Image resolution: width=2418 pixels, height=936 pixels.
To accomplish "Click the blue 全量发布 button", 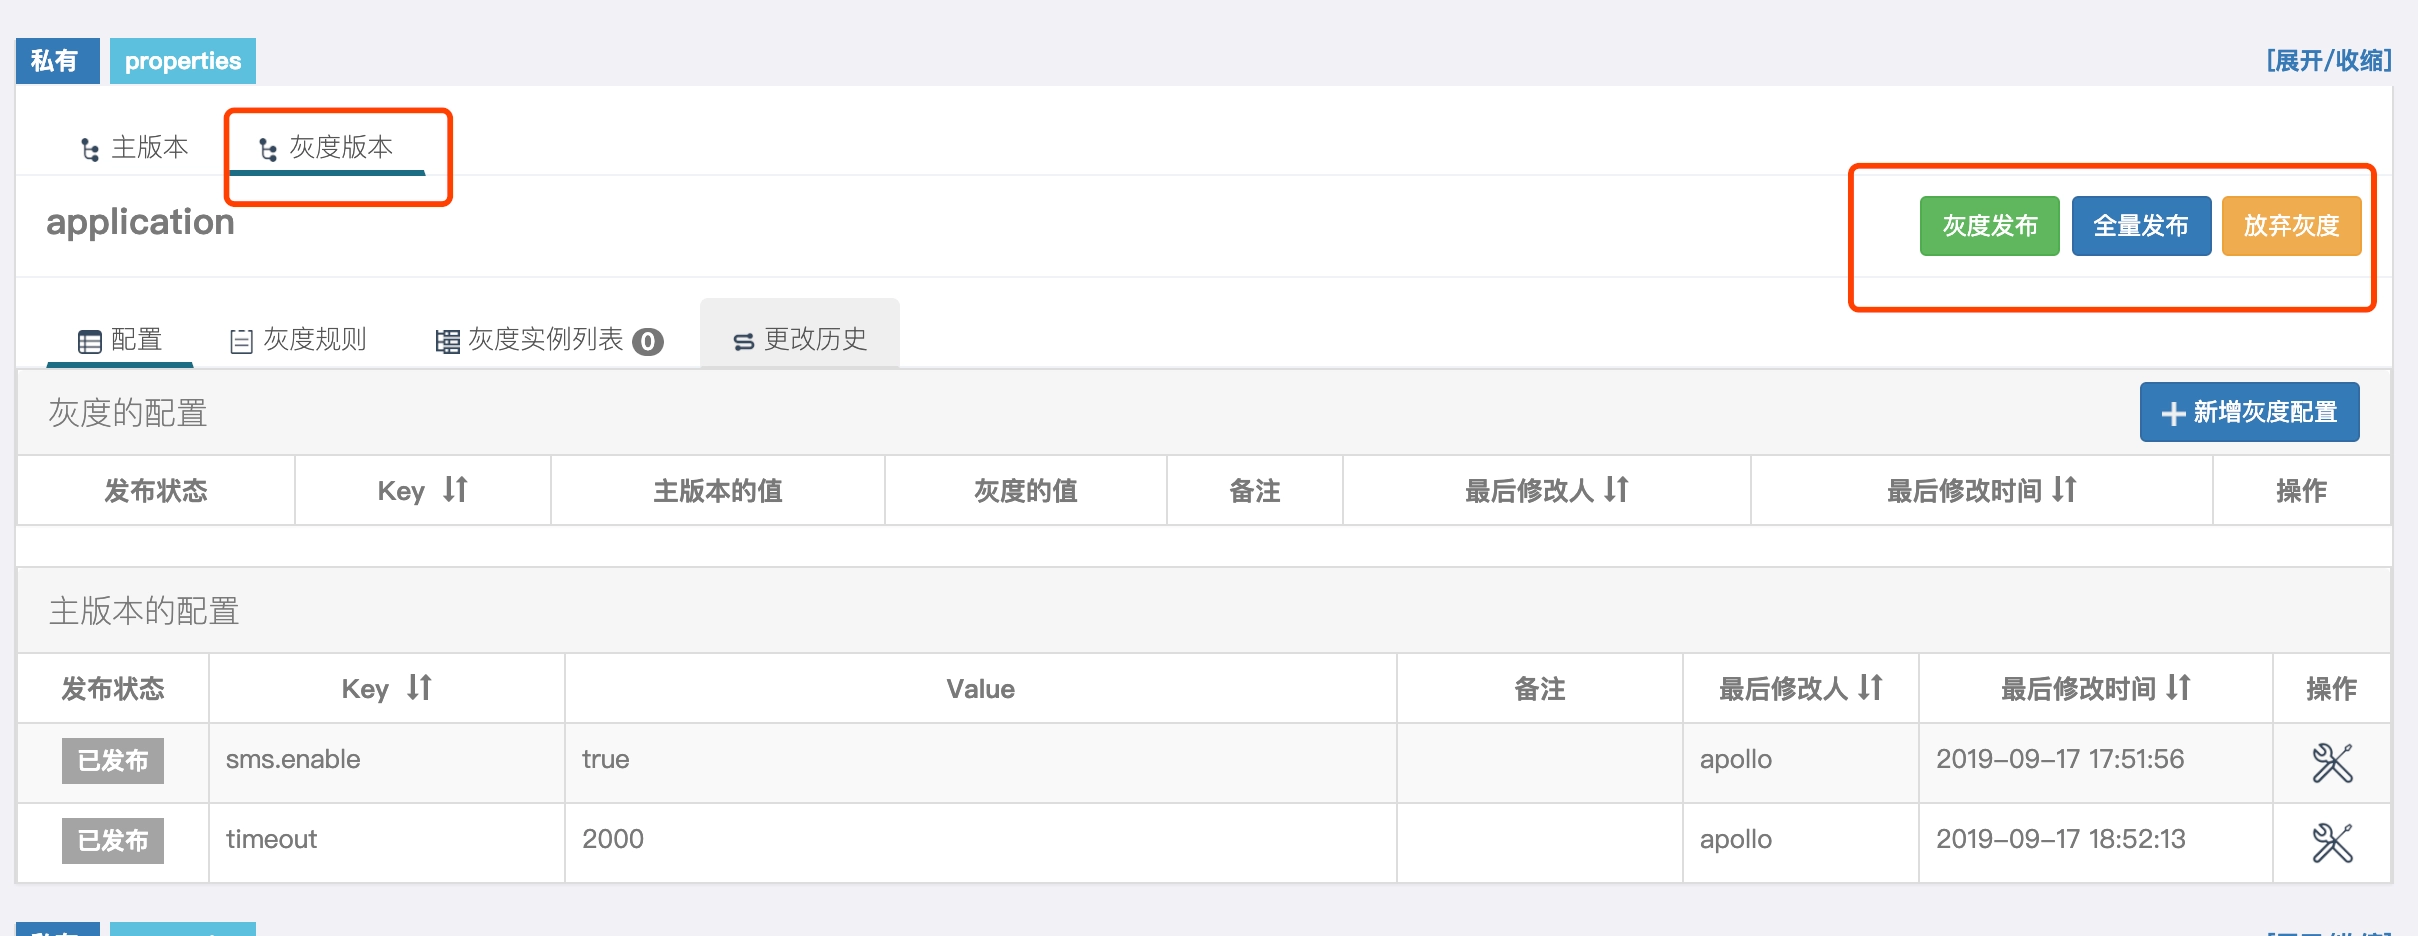I will click(2141, 226).
